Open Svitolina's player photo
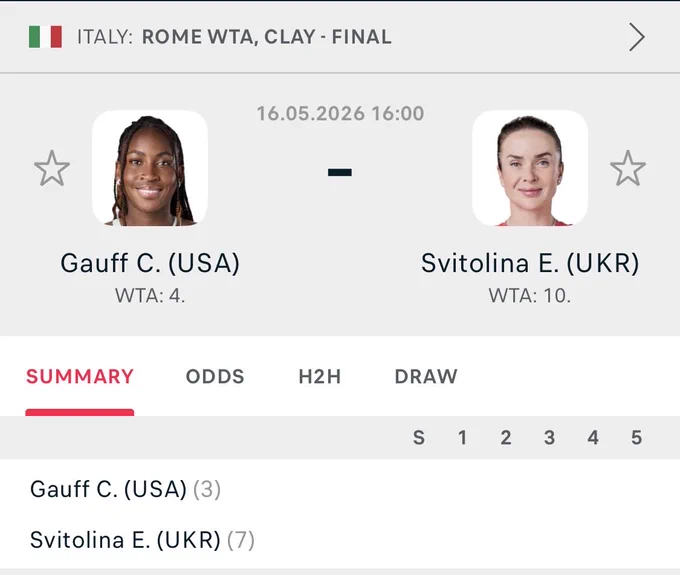Screen dimensions: 680x575 click(530, 168)
